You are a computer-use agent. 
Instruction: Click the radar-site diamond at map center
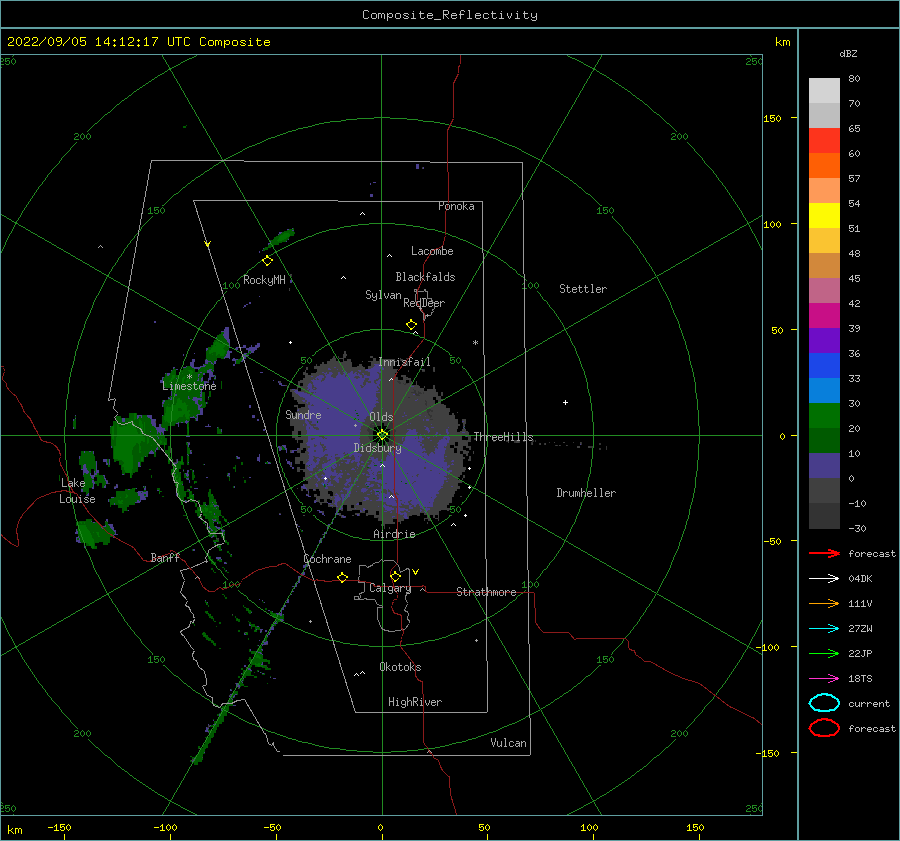click(382, 435)
